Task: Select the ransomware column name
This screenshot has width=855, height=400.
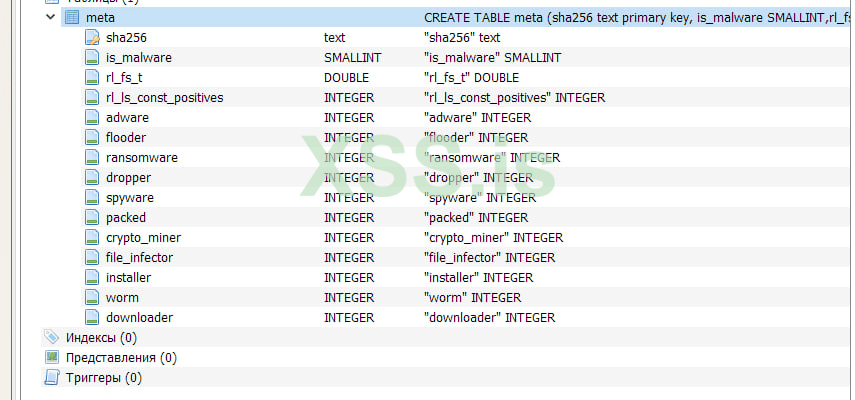Action: pos(142,158)
